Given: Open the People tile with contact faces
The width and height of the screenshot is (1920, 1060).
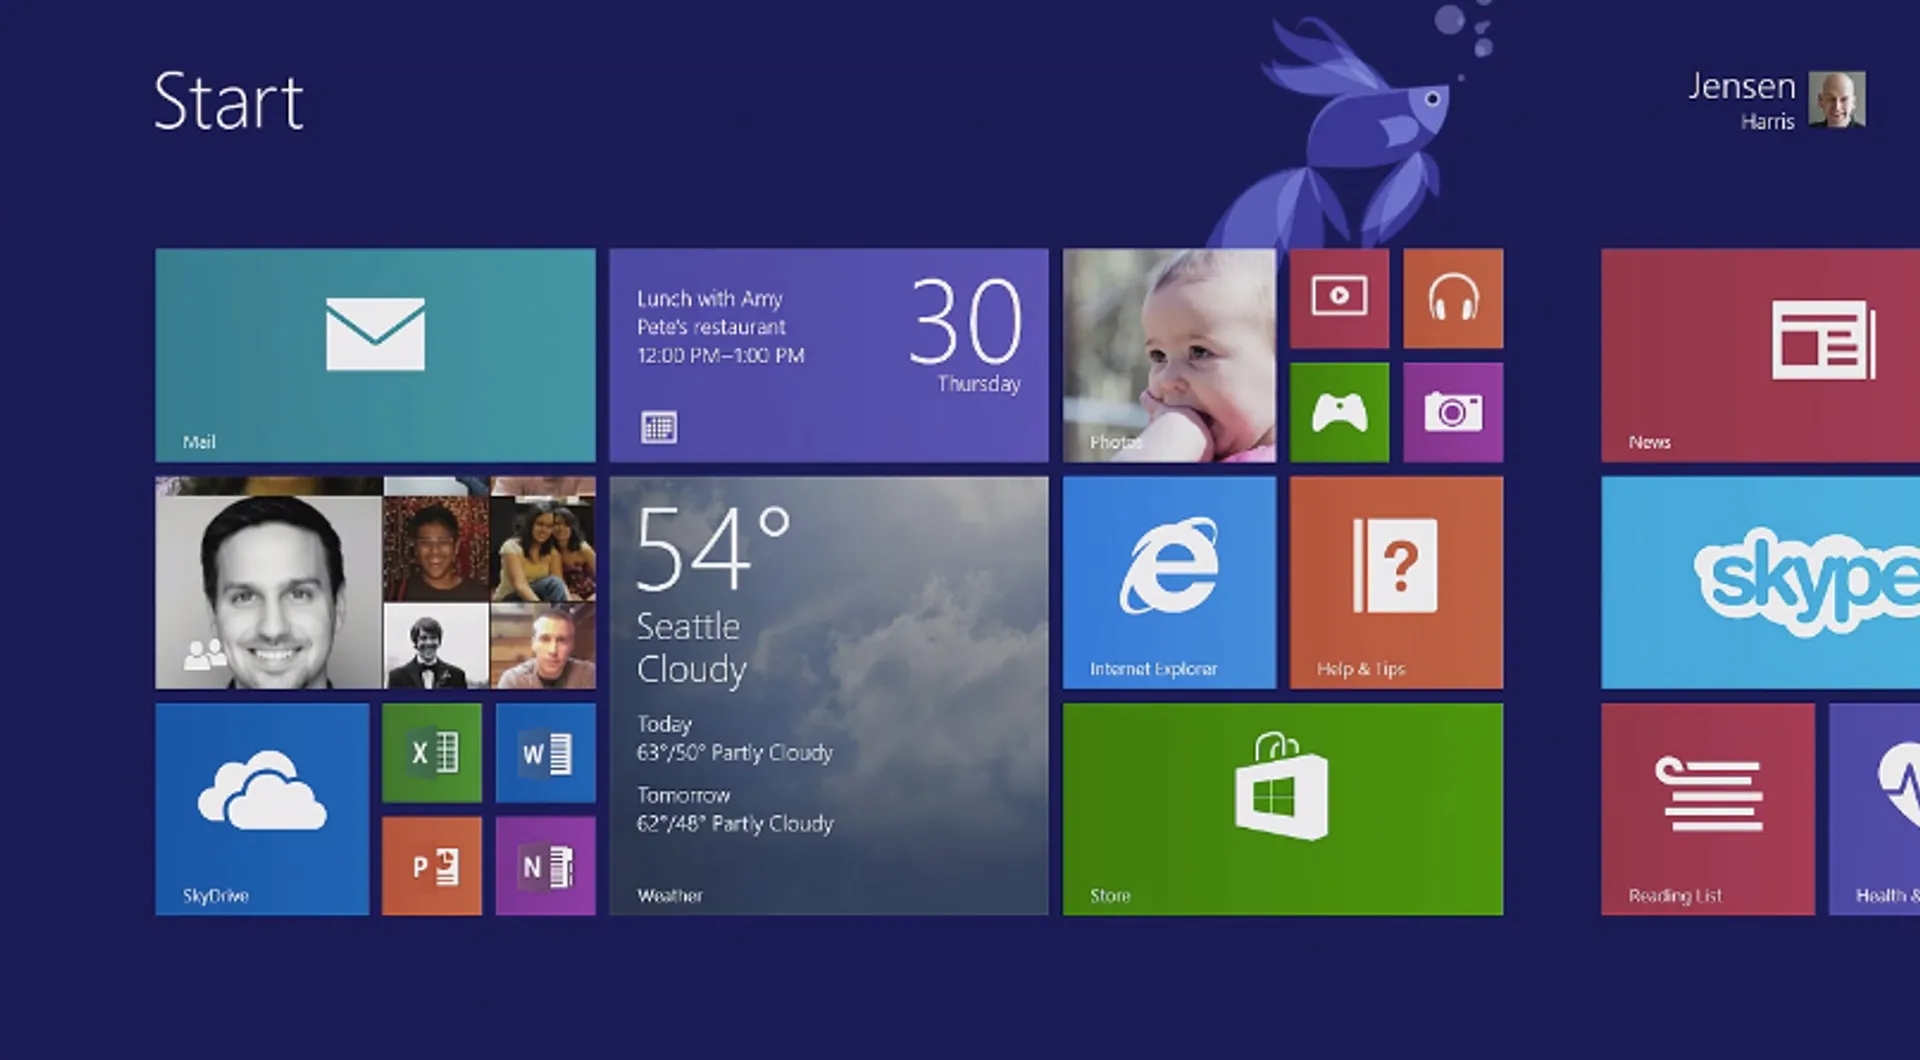Looking at the screenshot, I should (x=375, y=583).
